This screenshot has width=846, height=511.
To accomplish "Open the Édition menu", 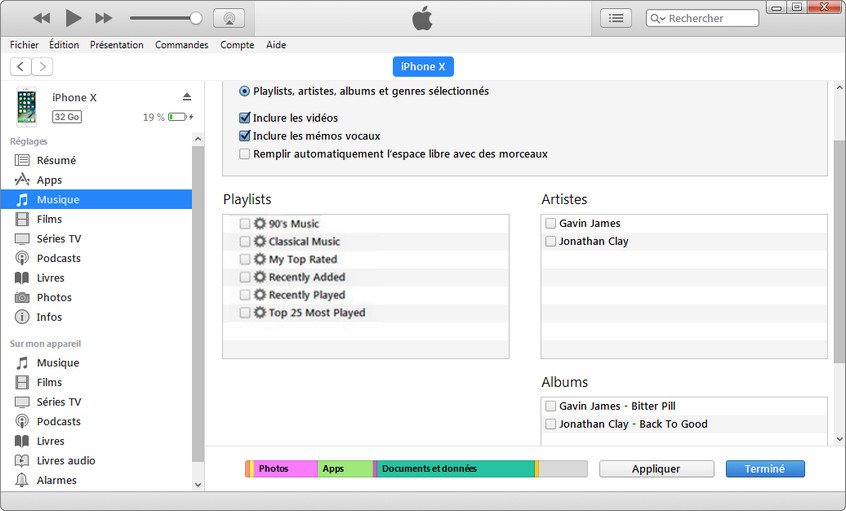I will pyautogui.click(x=64, y=45).
